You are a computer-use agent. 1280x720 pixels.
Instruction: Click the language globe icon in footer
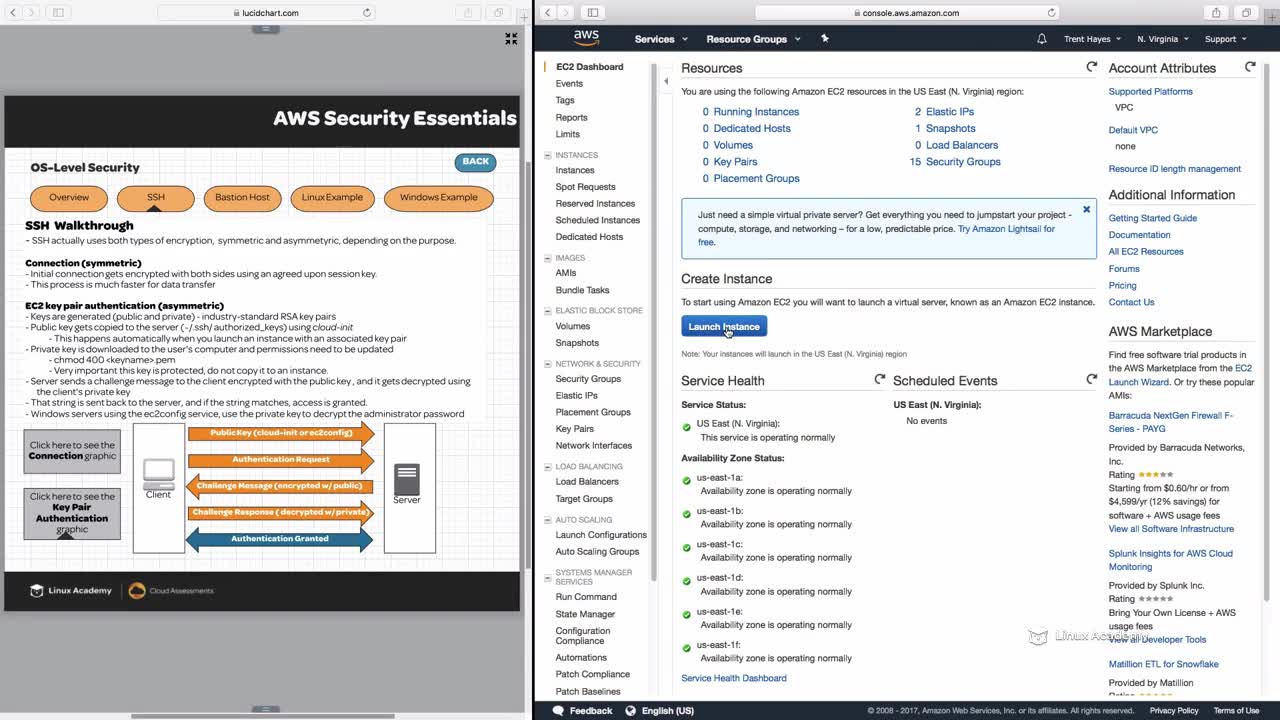[x=631, y=711]
